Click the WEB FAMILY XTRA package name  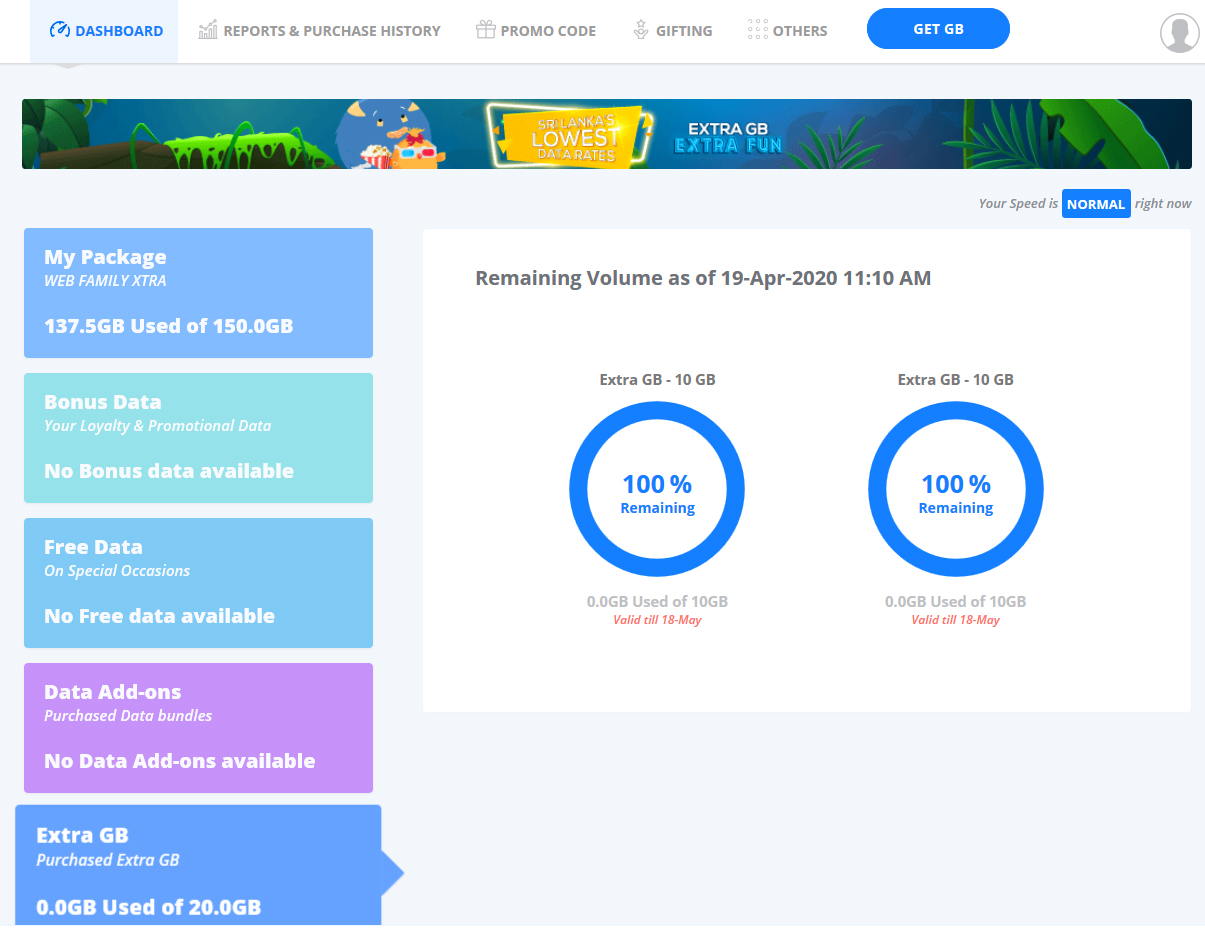[x=105, y=281]
